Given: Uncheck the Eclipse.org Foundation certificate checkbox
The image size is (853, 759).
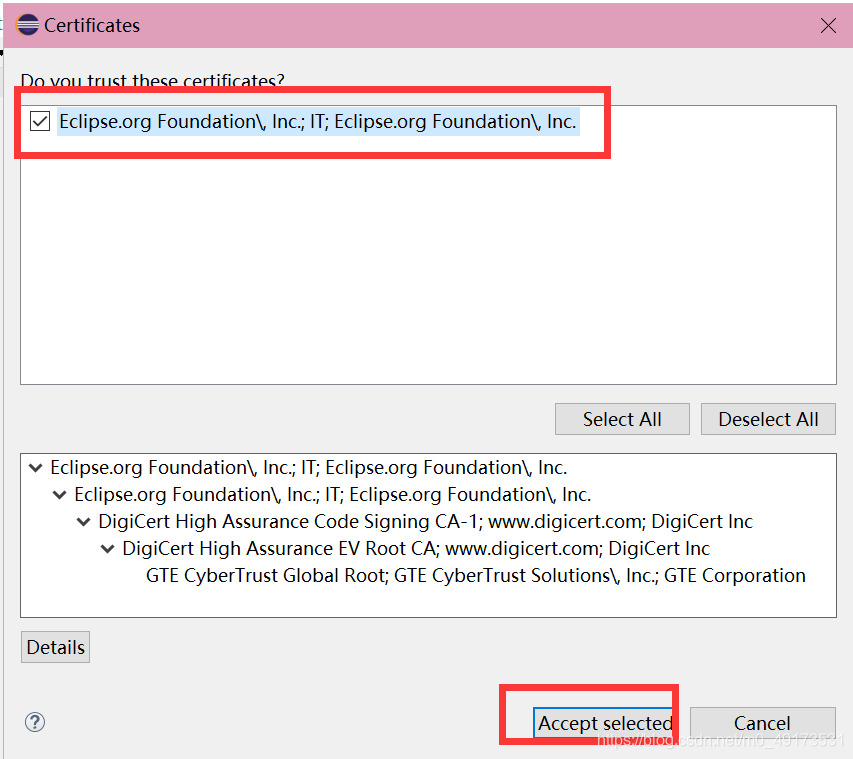Looking at the screenshot, I should coord(40,121).
